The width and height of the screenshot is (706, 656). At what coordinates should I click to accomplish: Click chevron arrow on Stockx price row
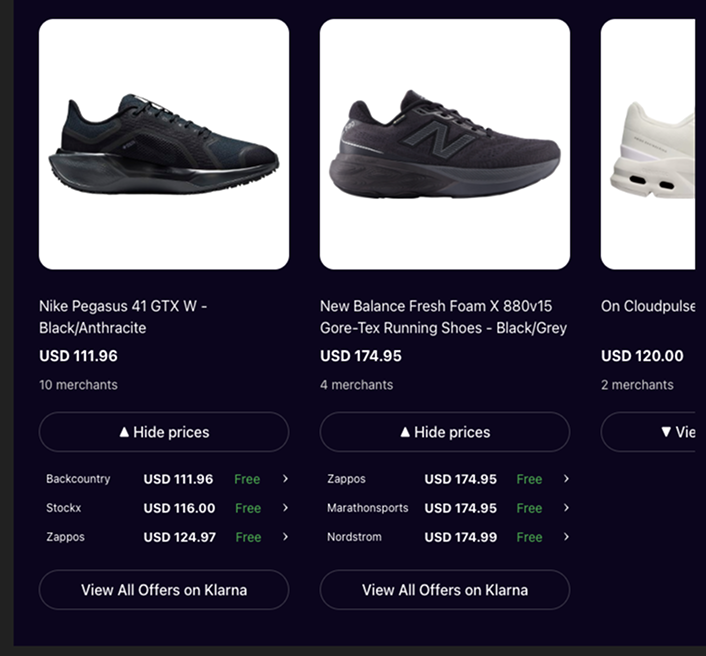click(x=285, y=508)
